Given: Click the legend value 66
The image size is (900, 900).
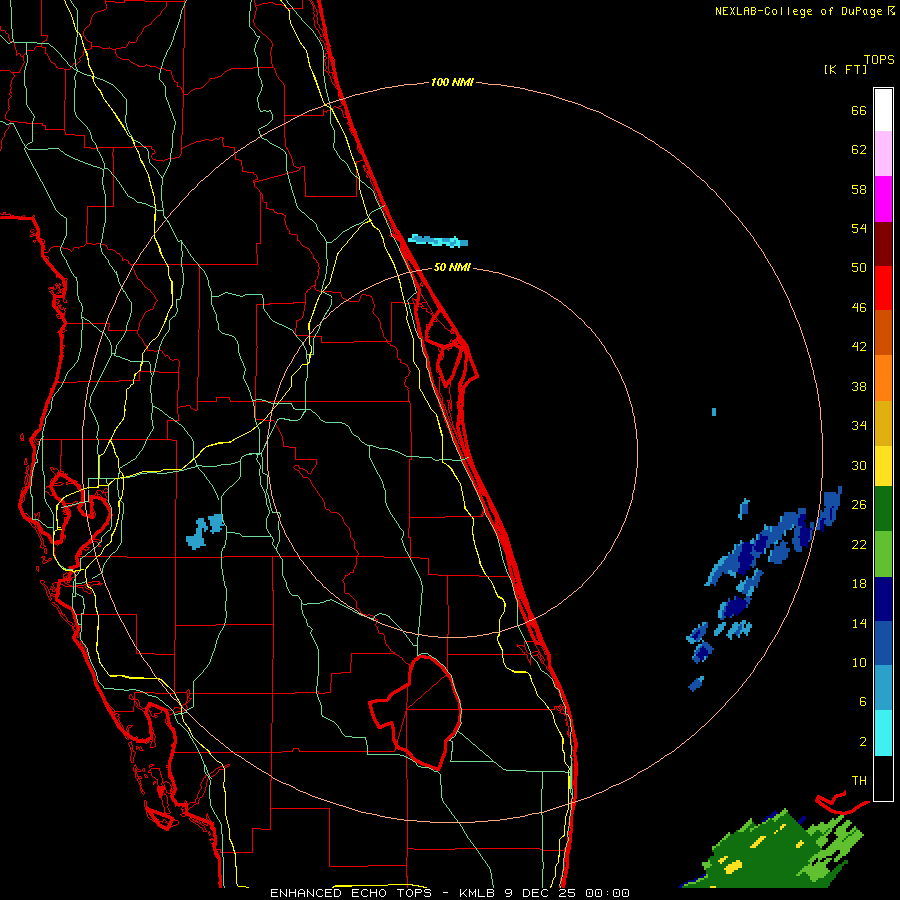Looking at the screenshot, I should tap(859, 110).
